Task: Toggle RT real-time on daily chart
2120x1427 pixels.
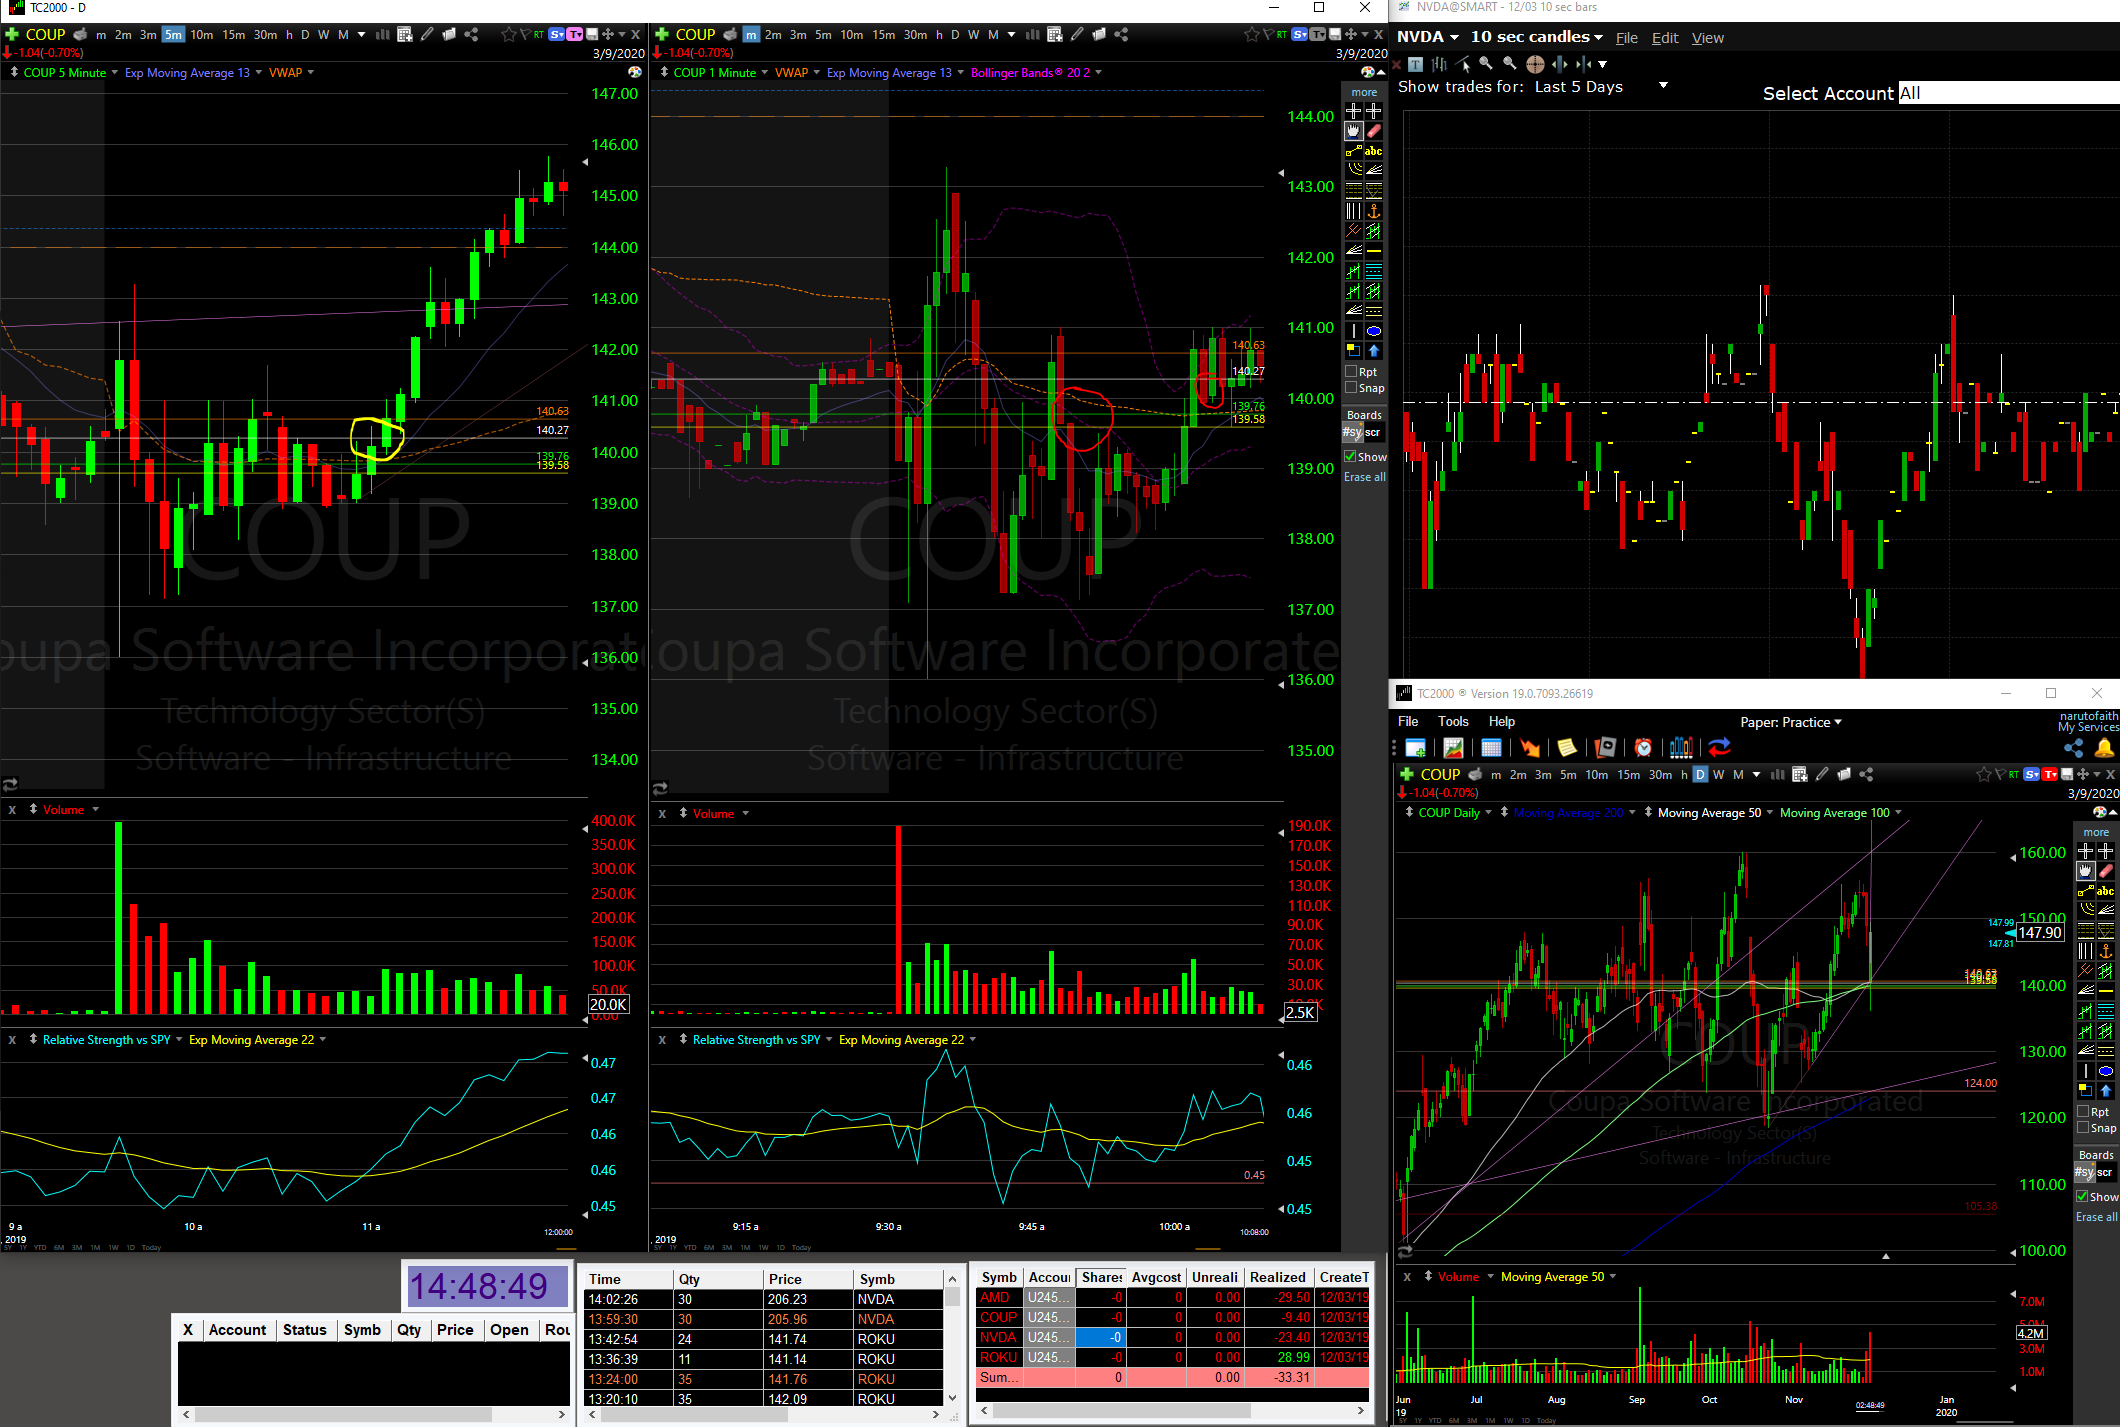Action: (x=2013, y=774)
